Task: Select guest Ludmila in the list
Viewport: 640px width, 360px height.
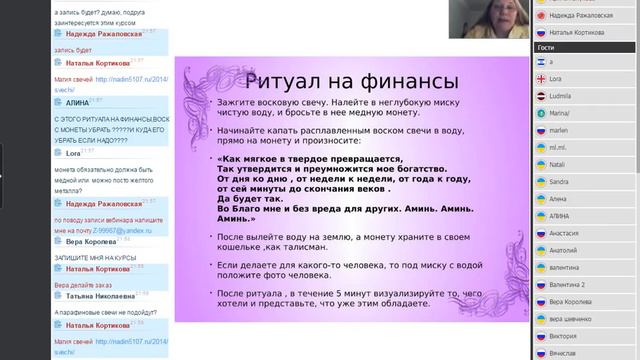Action: pyautogui.click(x=584, y=96)
